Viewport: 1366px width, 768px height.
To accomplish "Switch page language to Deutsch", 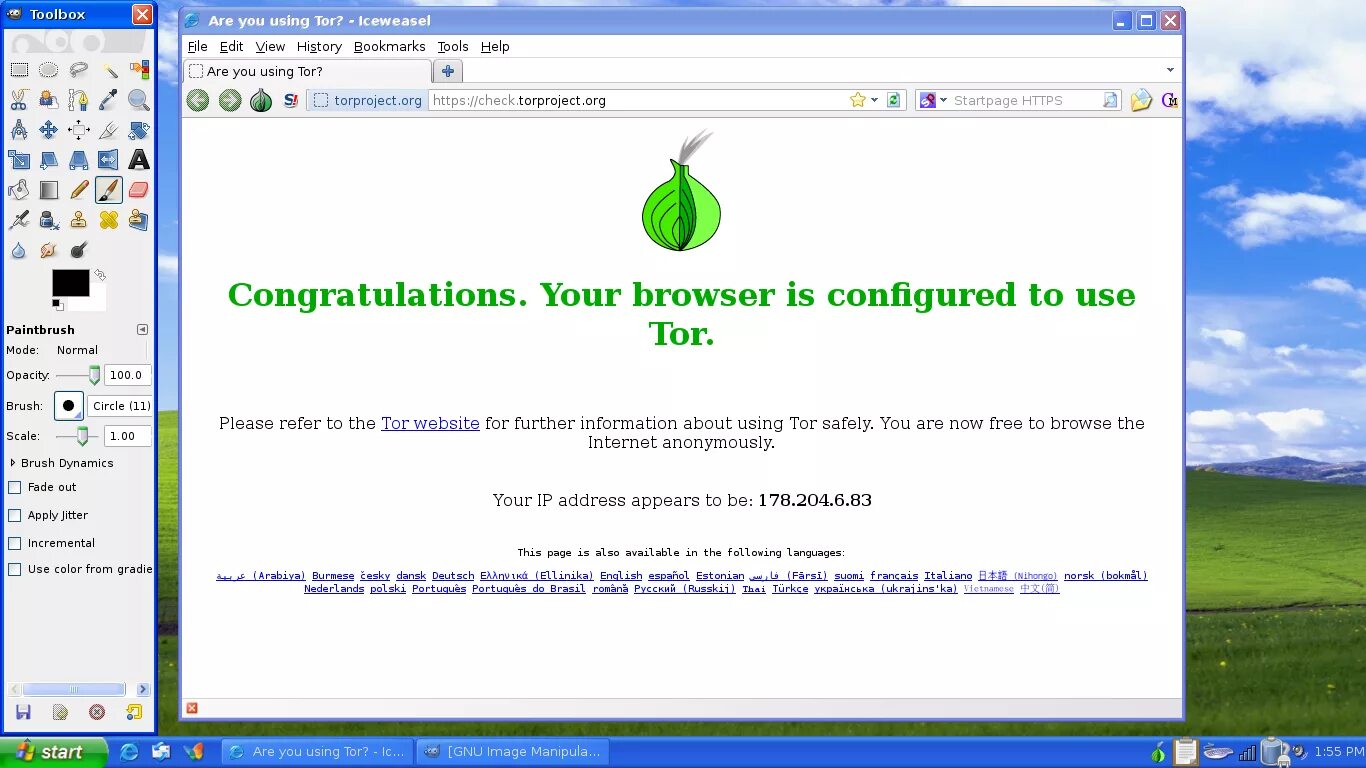I will pyautogui.click(x=453, y=576).
